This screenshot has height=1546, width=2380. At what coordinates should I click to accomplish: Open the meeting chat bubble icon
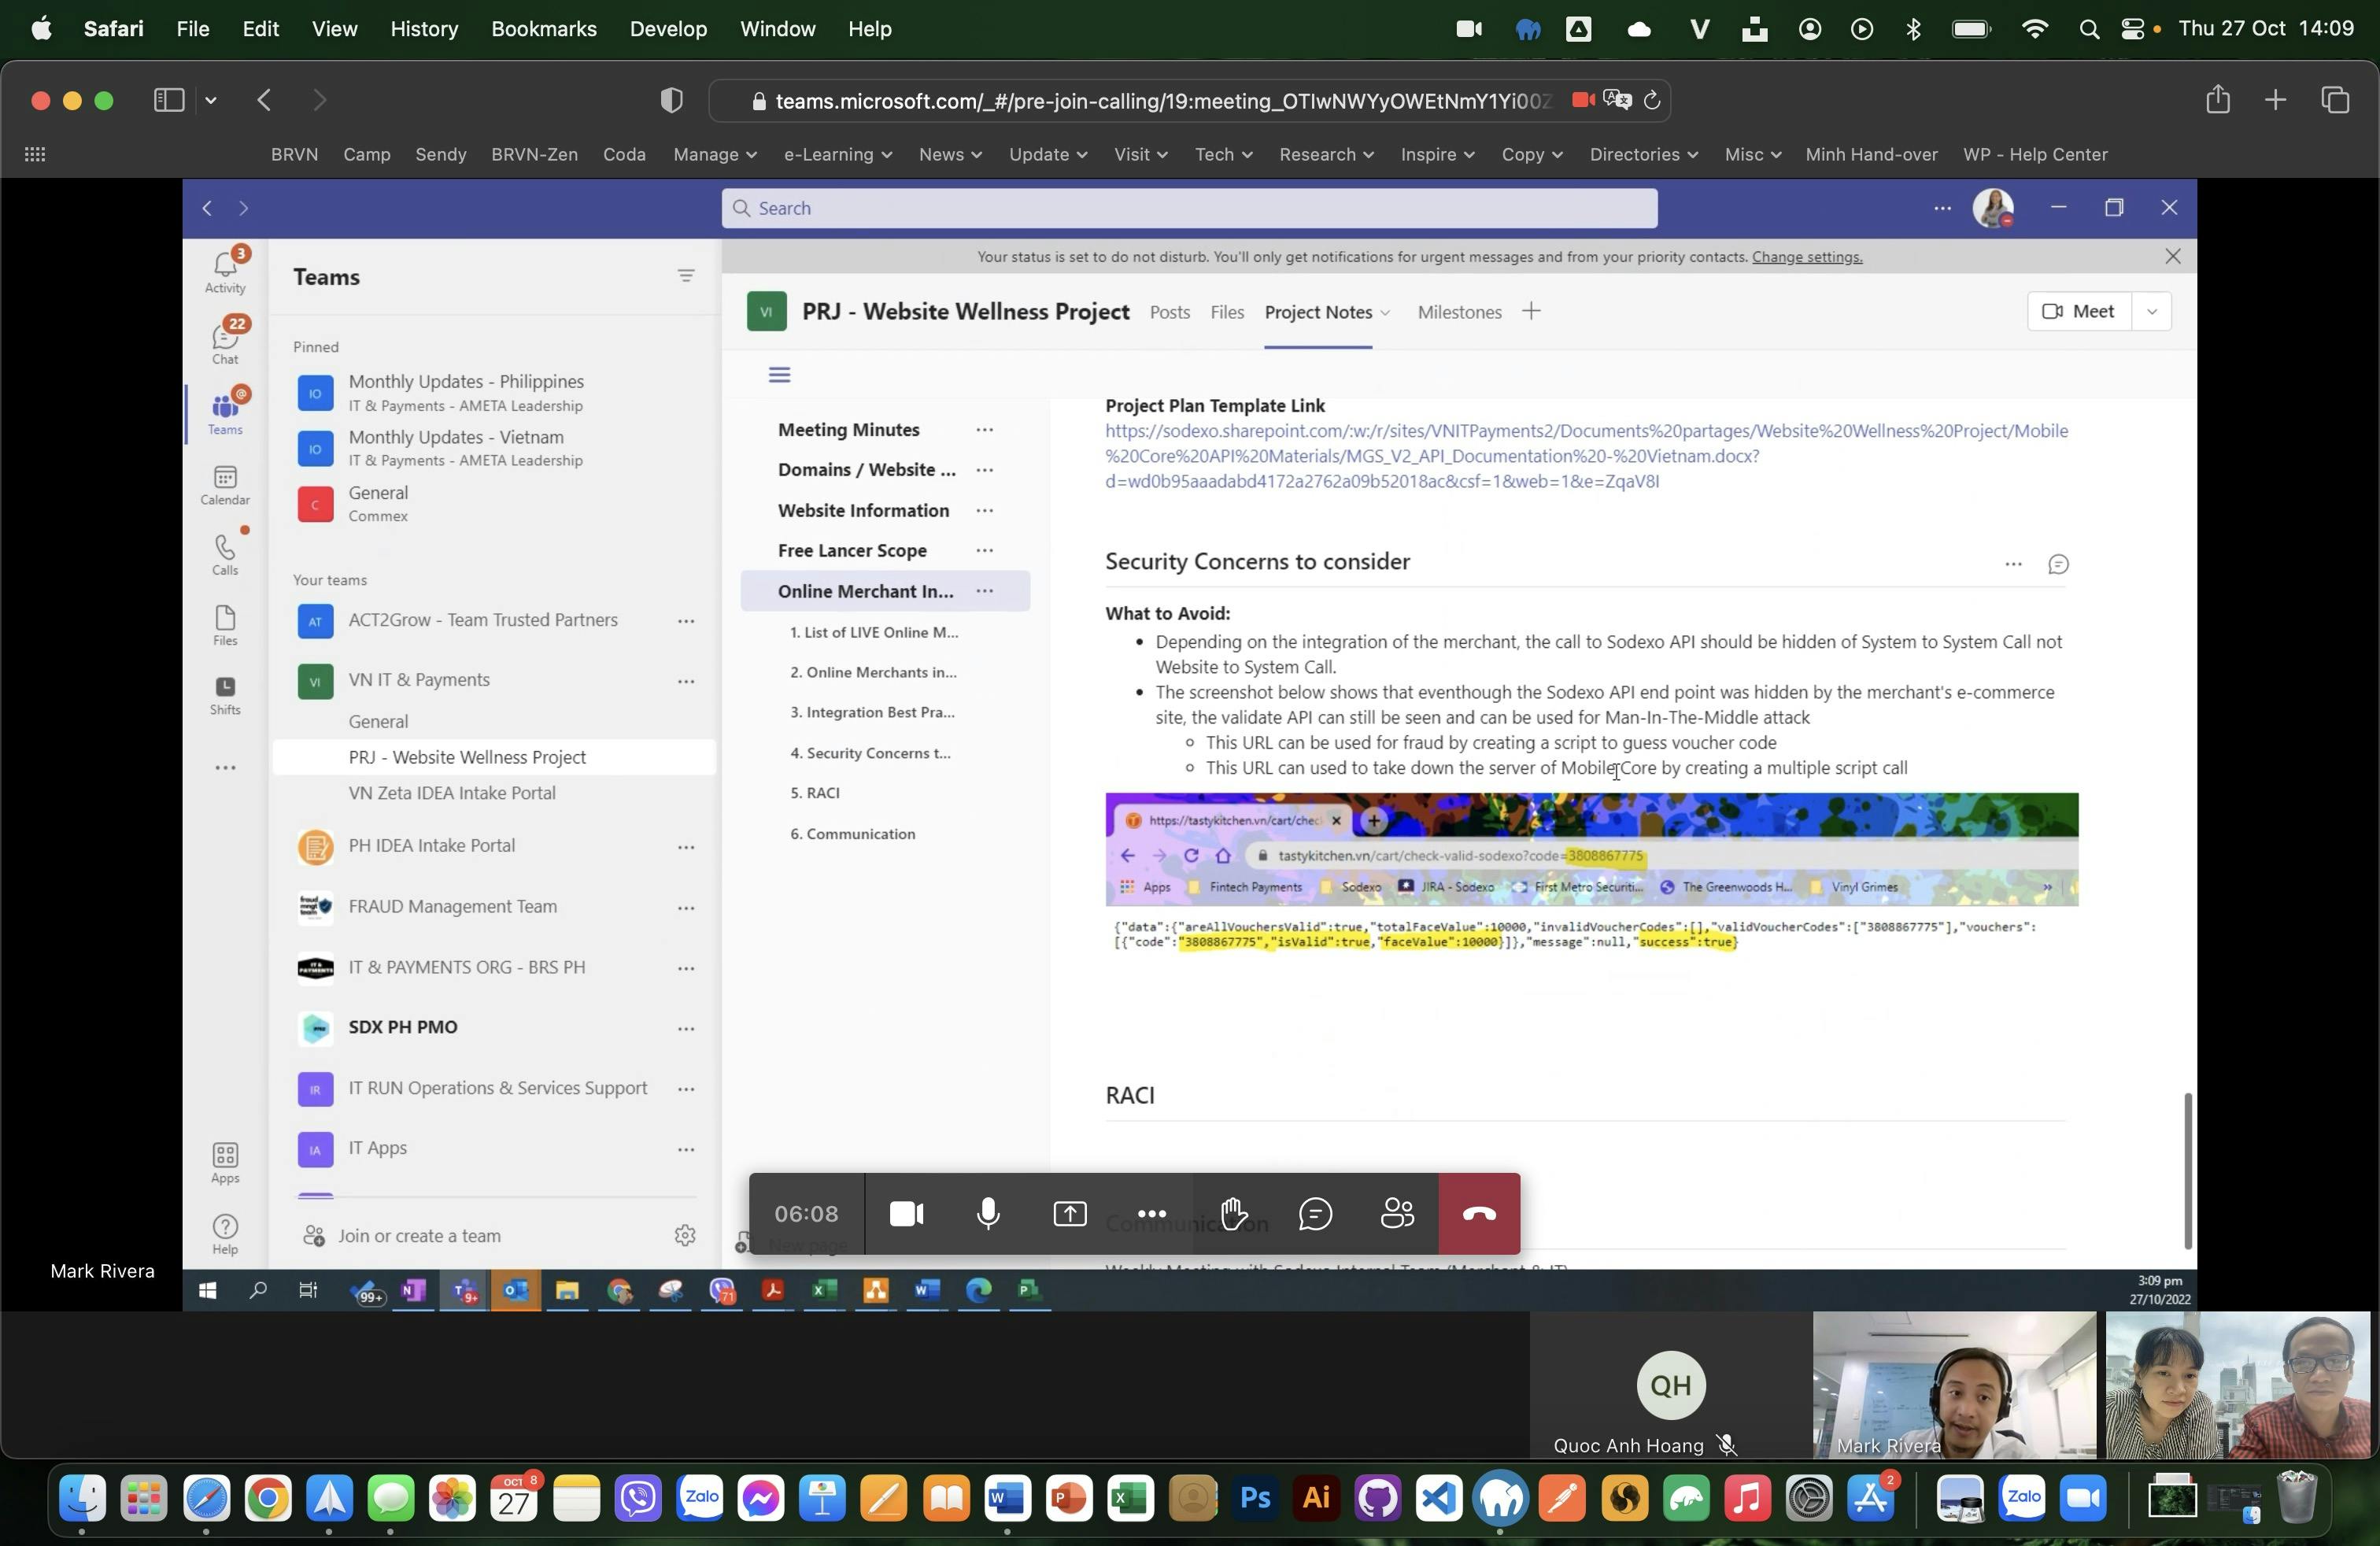[1314, 1213]
